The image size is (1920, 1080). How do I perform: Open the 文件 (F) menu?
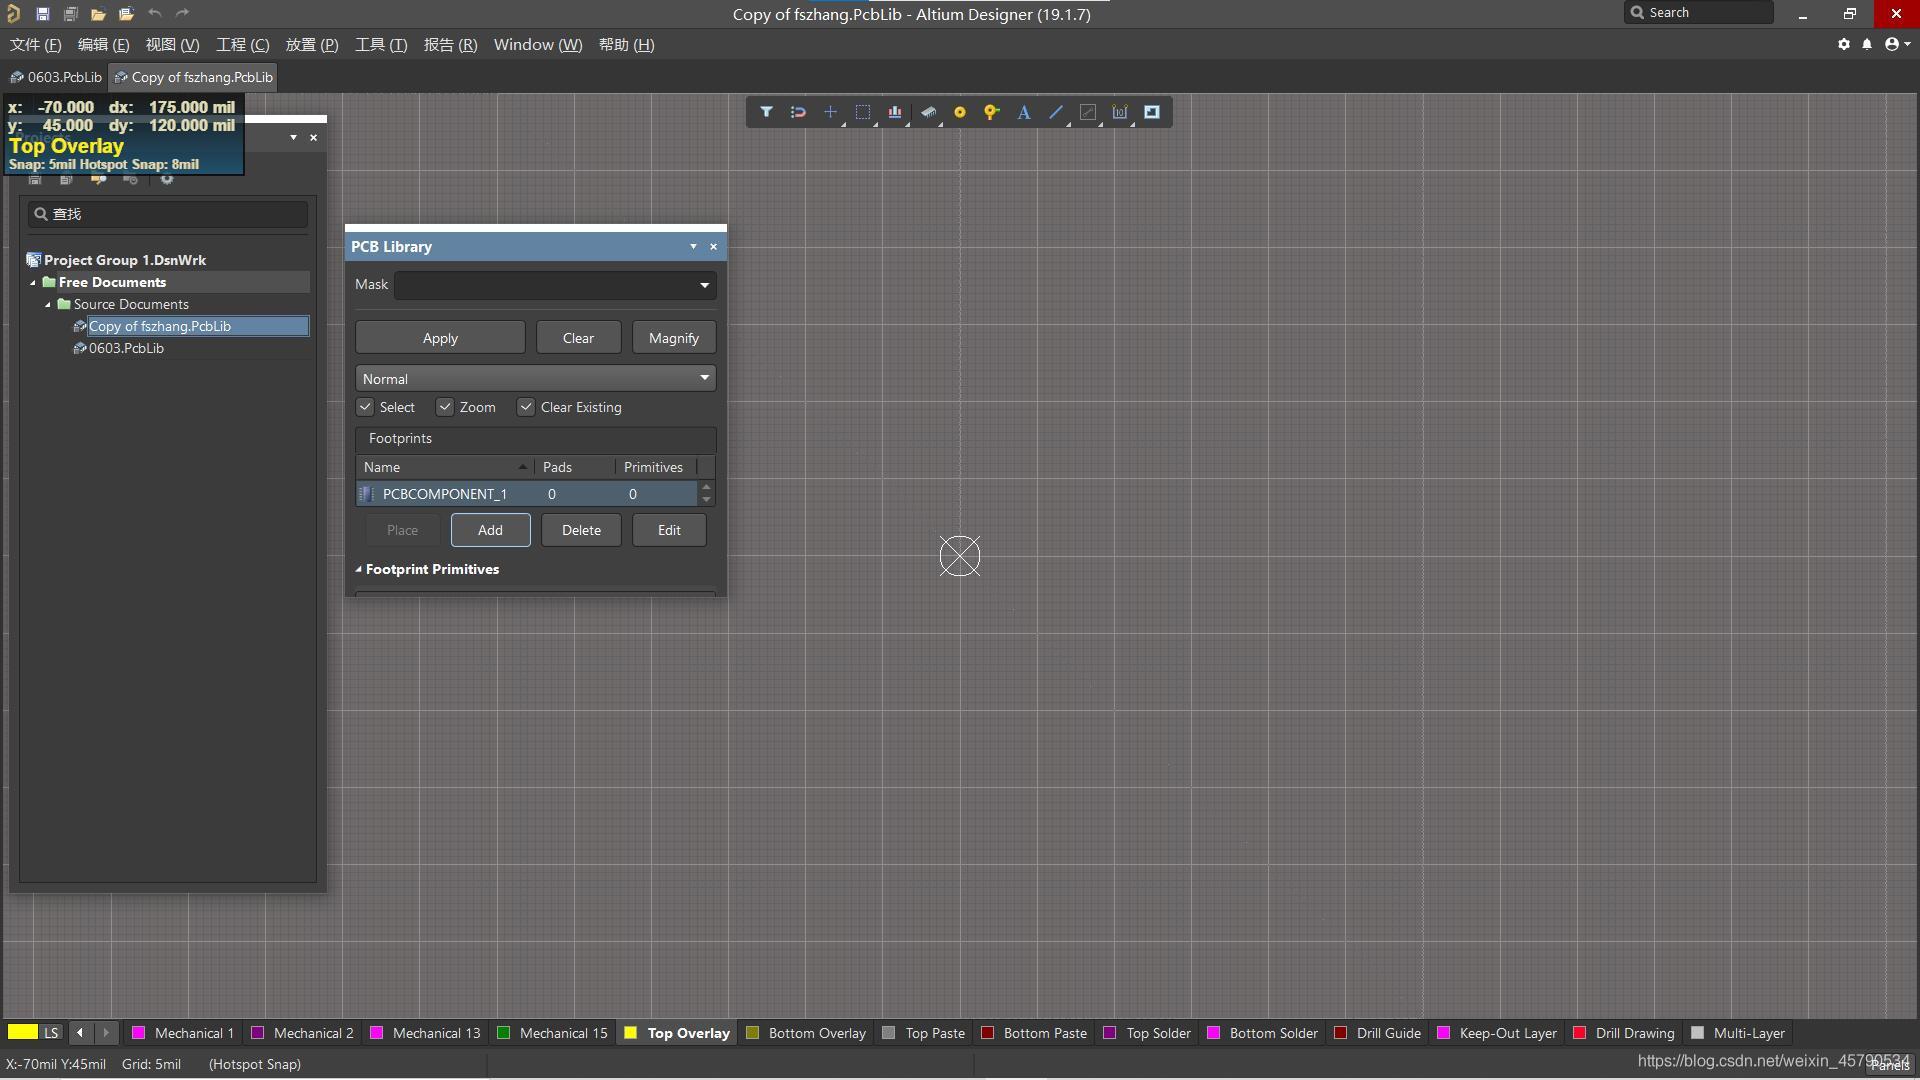35,45
